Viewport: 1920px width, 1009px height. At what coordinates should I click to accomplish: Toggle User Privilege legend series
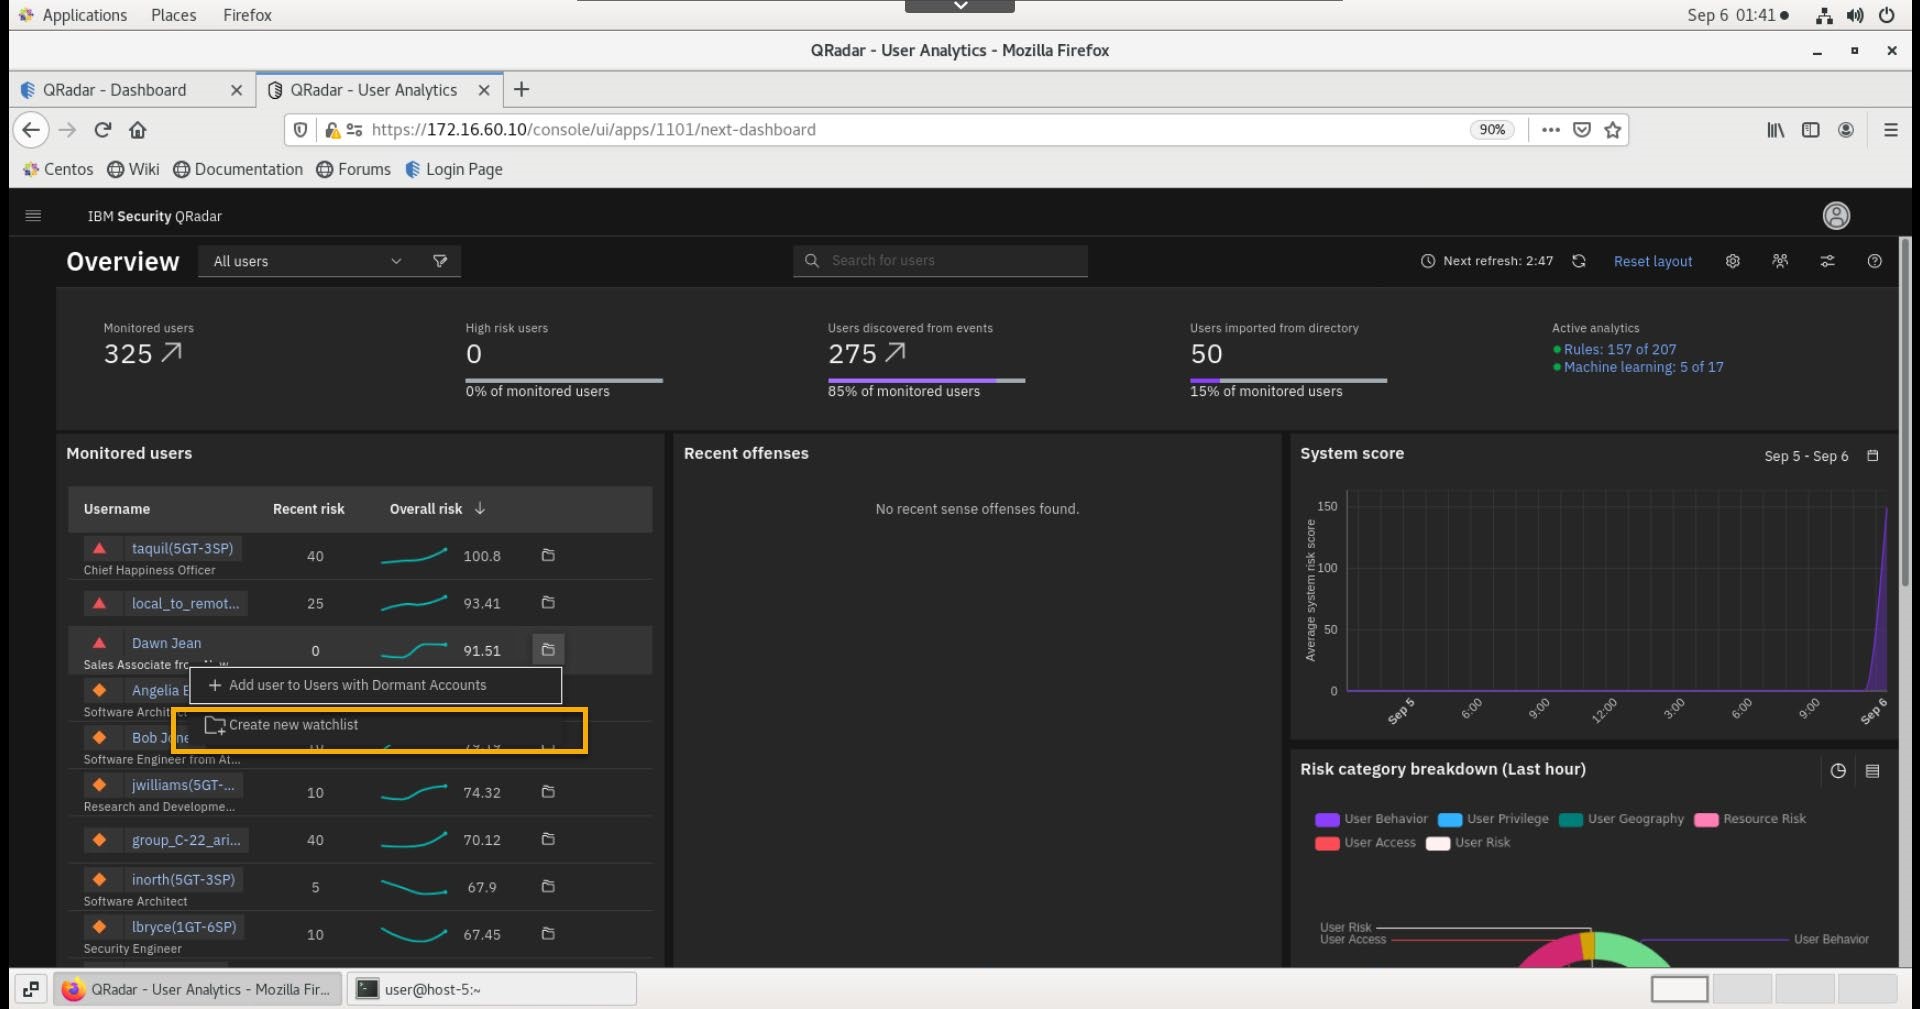[1493, 819]
